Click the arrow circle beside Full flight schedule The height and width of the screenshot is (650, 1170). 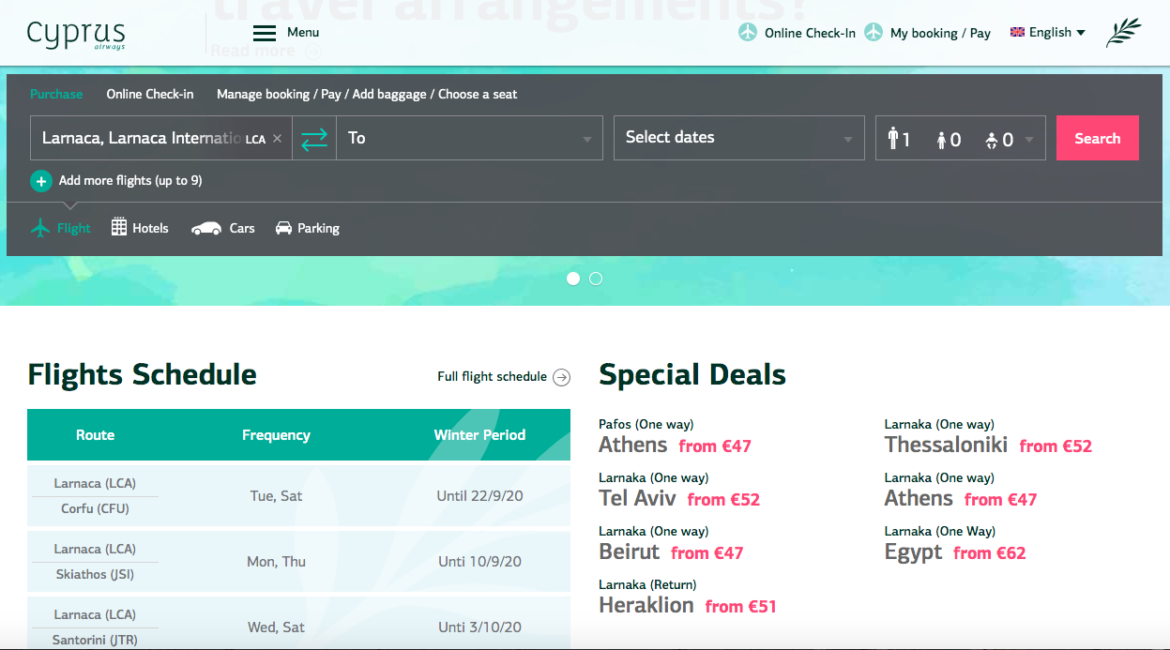pos(562,377)
